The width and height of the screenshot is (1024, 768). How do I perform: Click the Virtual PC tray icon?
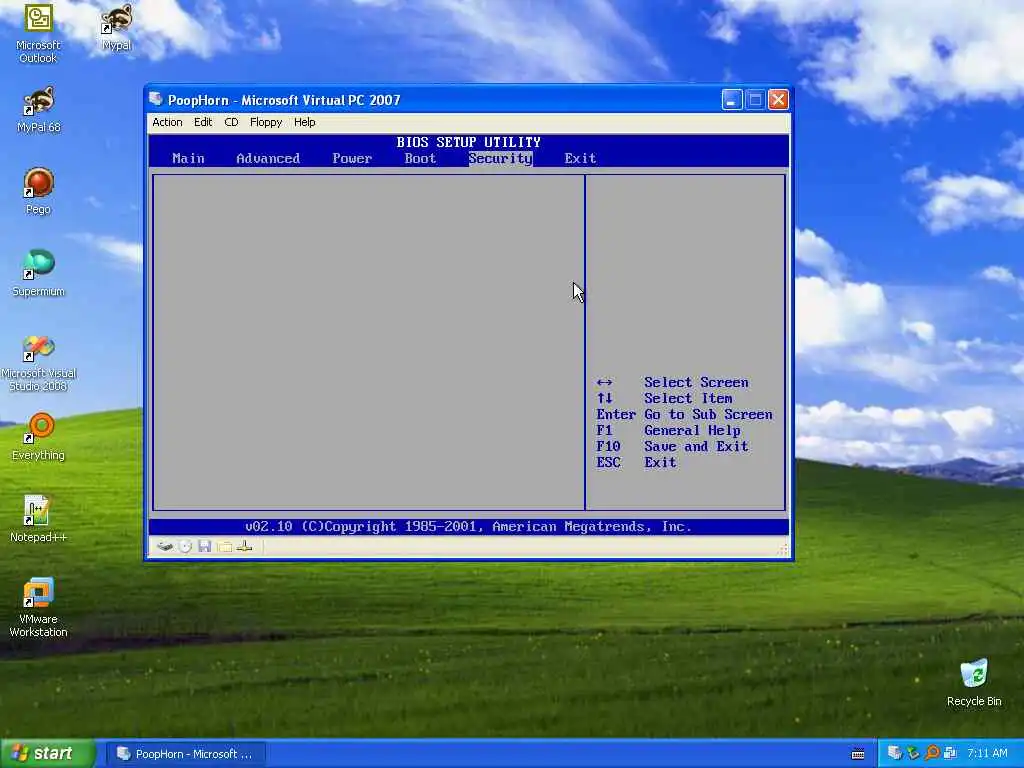[894, 753]
